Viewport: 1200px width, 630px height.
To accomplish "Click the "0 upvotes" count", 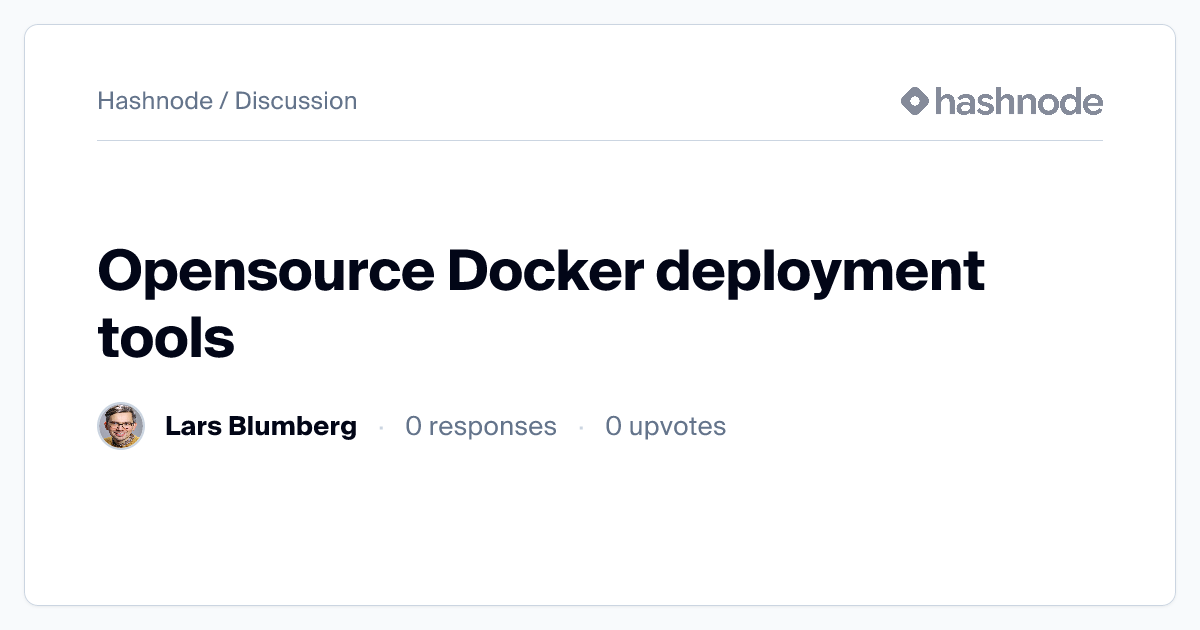I will click(665, 426).
